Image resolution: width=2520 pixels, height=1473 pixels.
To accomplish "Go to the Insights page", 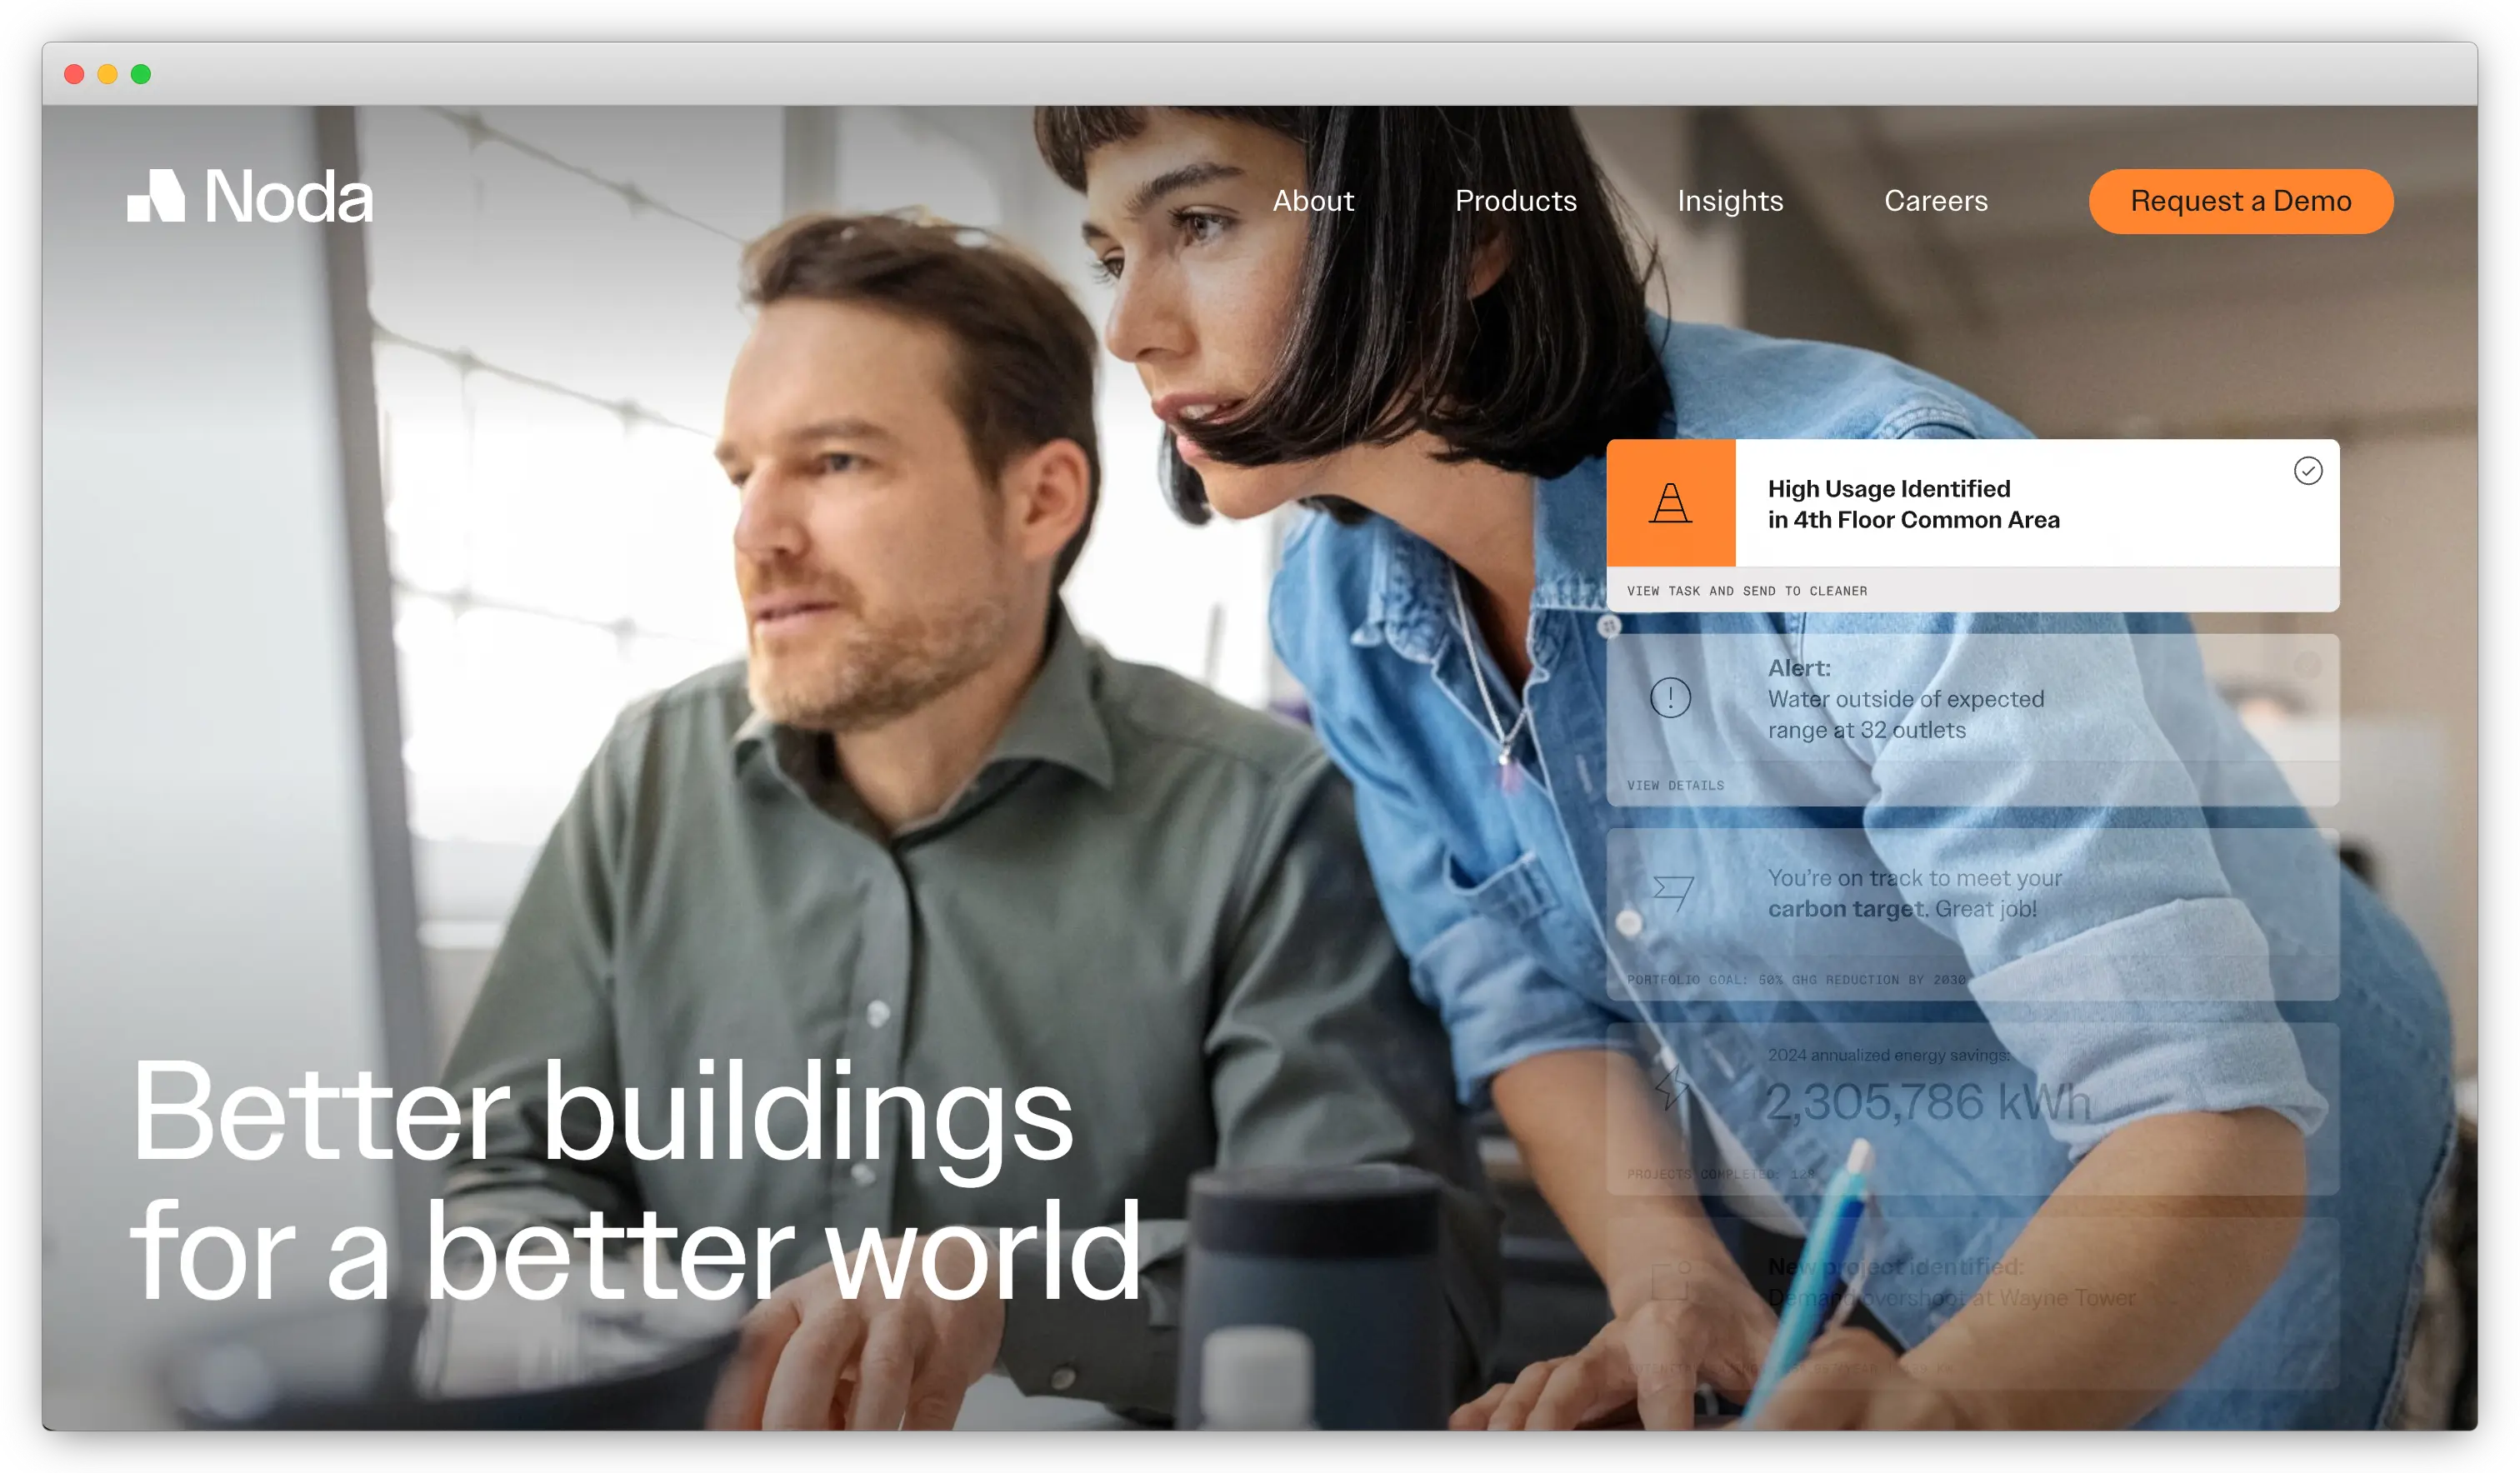I will [x=1730, y=201].
